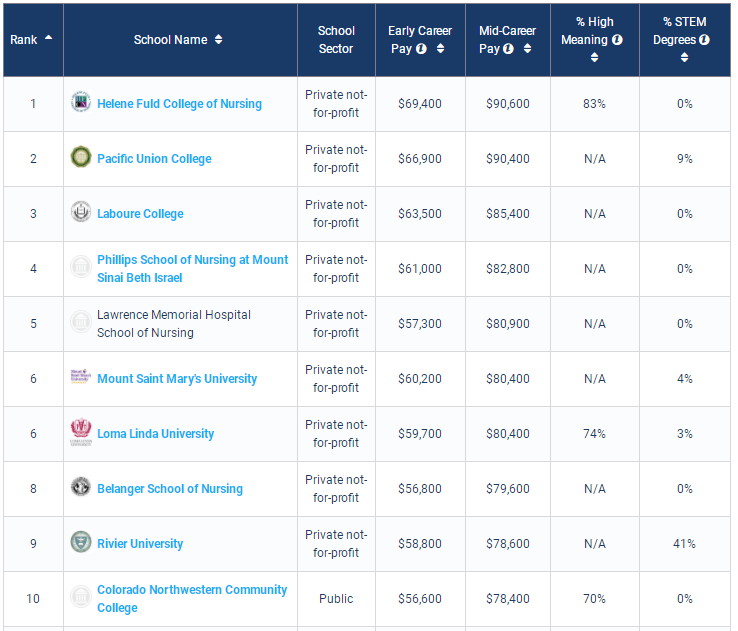Click Lawrence Memorial Hospital placeholder logo

[81, 322]
